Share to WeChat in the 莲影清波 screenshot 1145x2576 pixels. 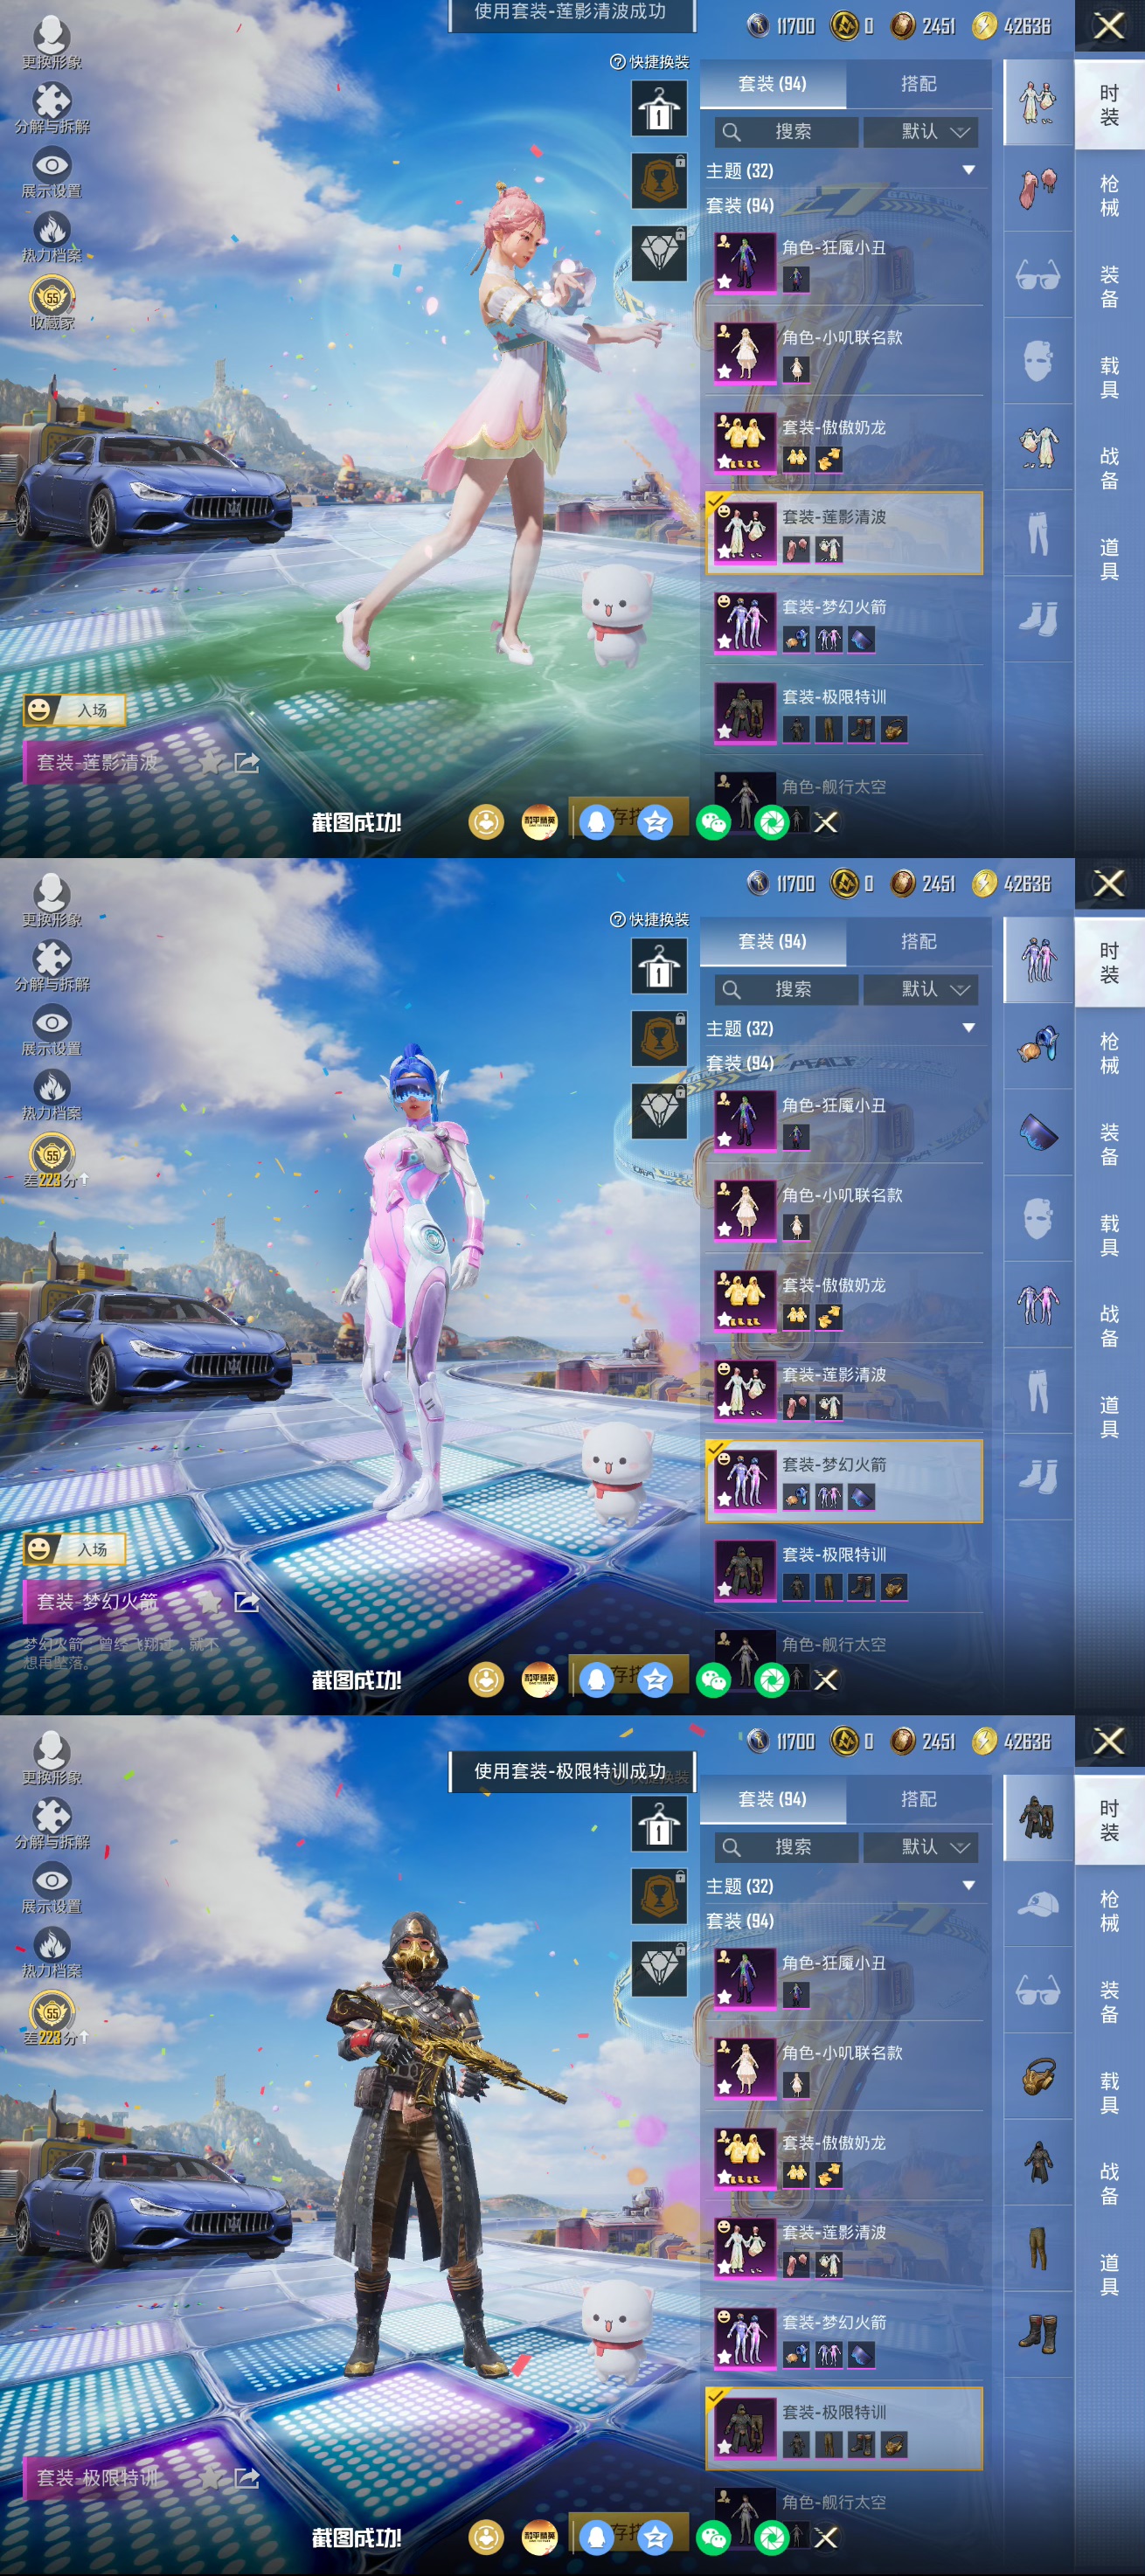click(x=713, y=822)
